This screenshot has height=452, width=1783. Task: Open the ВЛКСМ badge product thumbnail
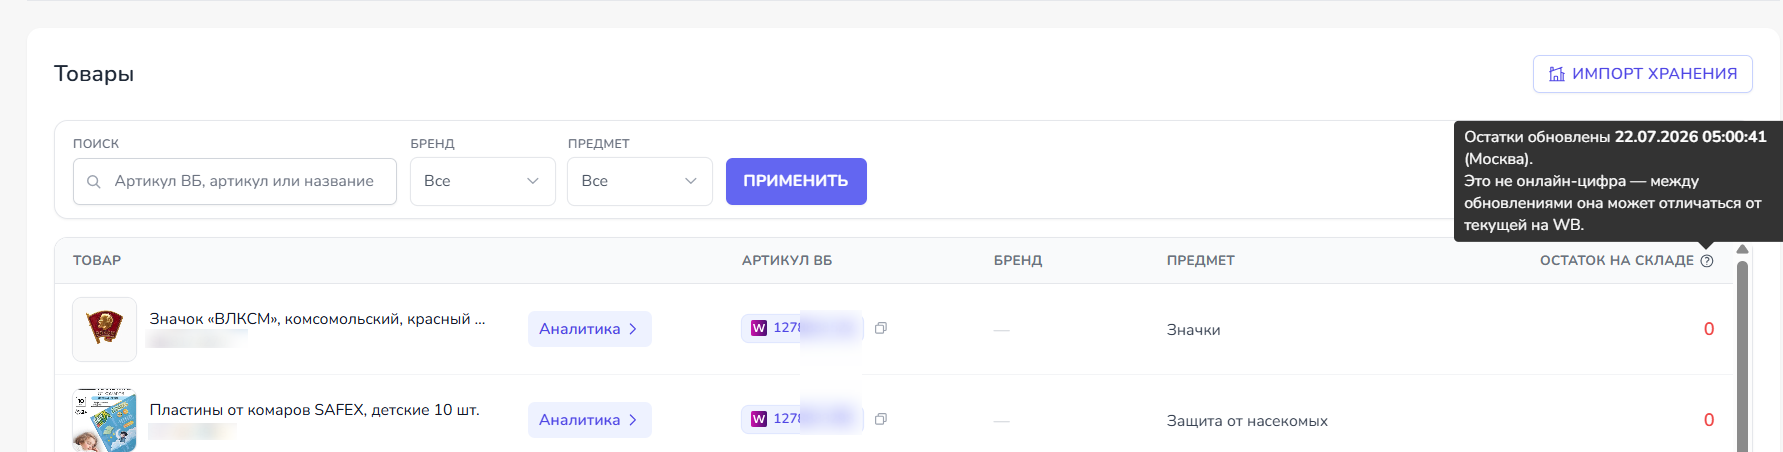pyautogui.click(x=104, y=329)
